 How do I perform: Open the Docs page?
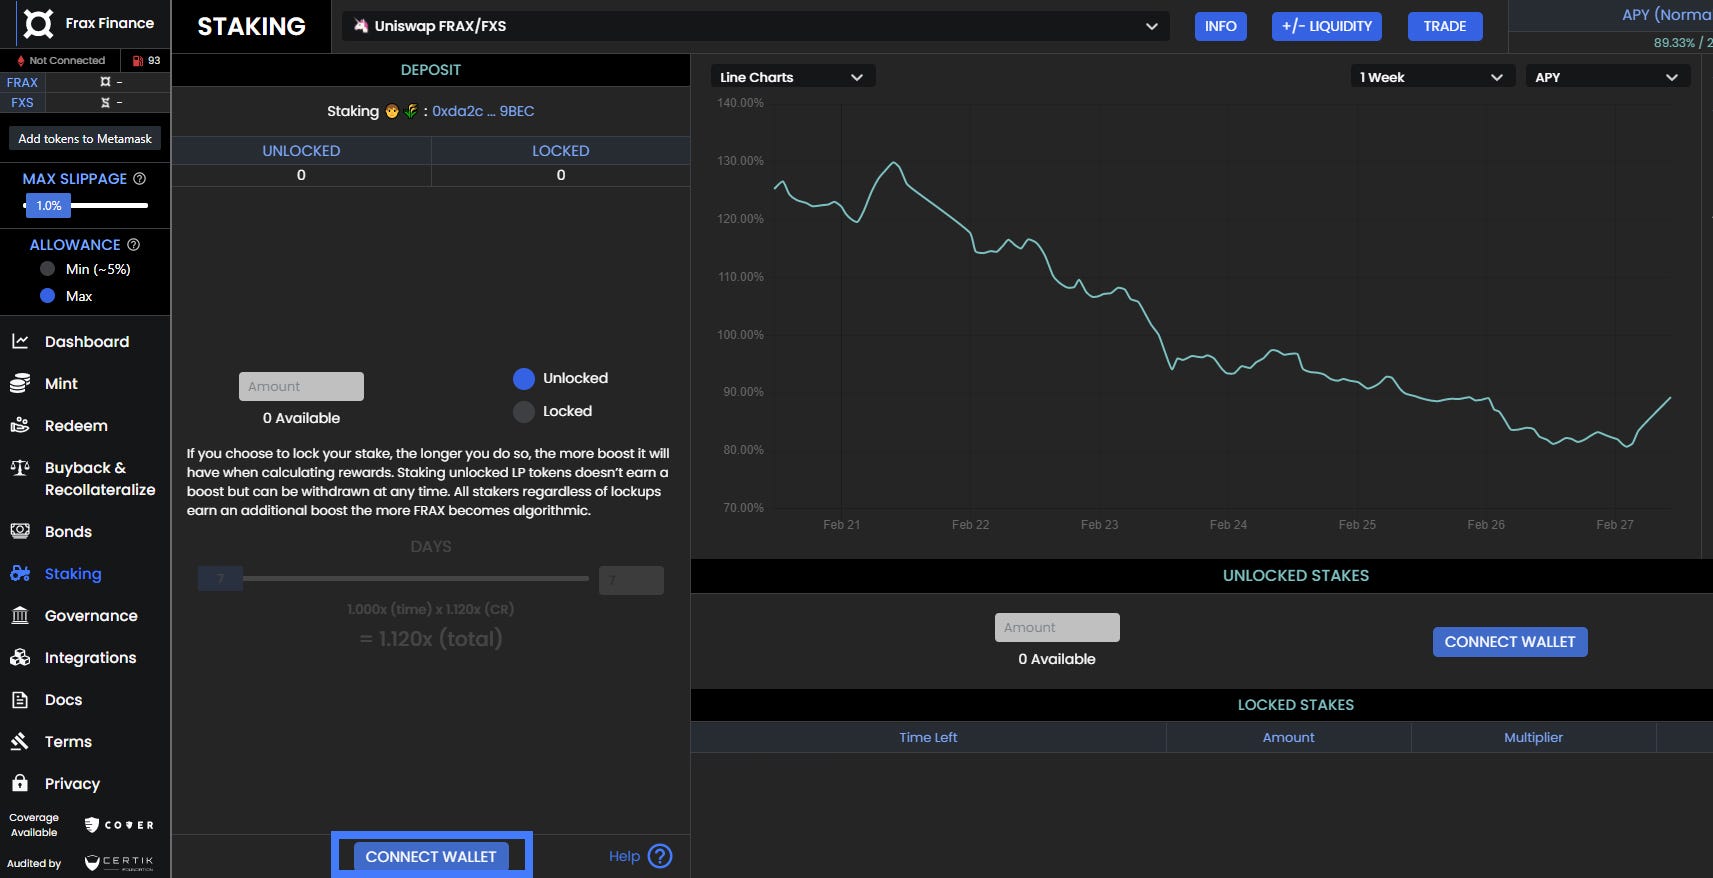(63, 699)
